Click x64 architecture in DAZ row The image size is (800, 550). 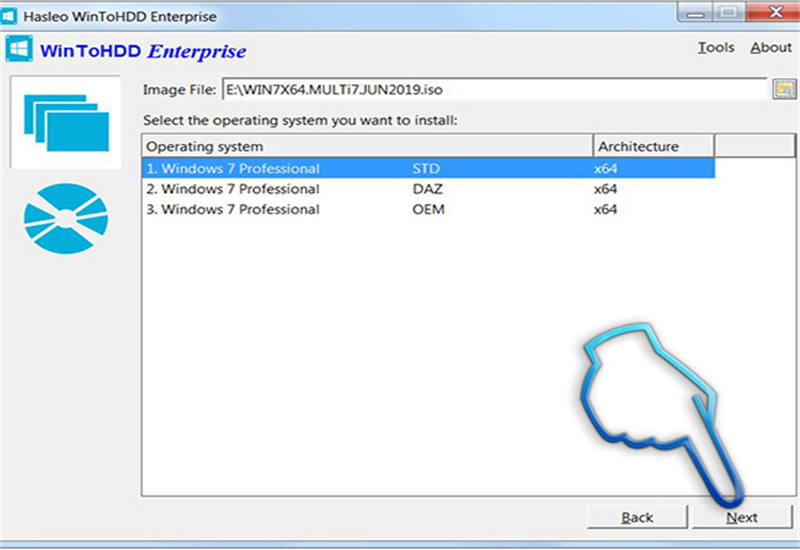pos(605,189)
